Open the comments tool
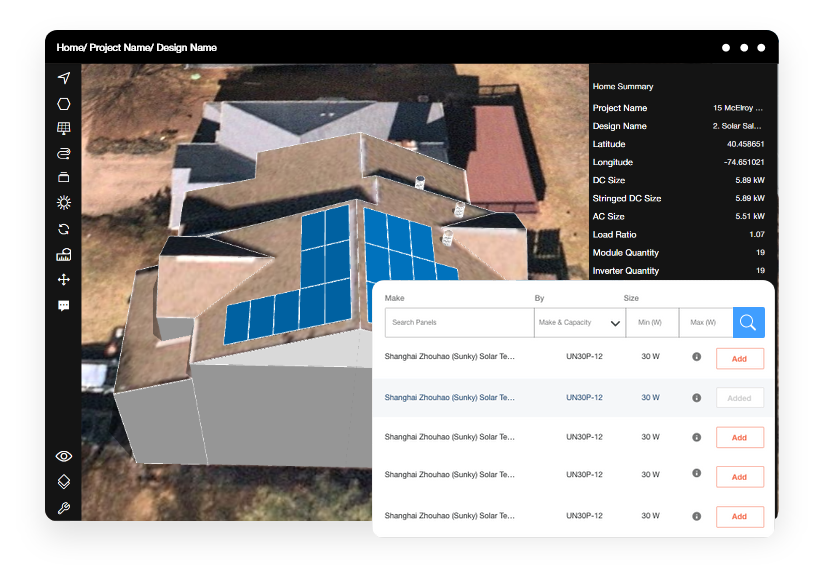 point(64,305)
